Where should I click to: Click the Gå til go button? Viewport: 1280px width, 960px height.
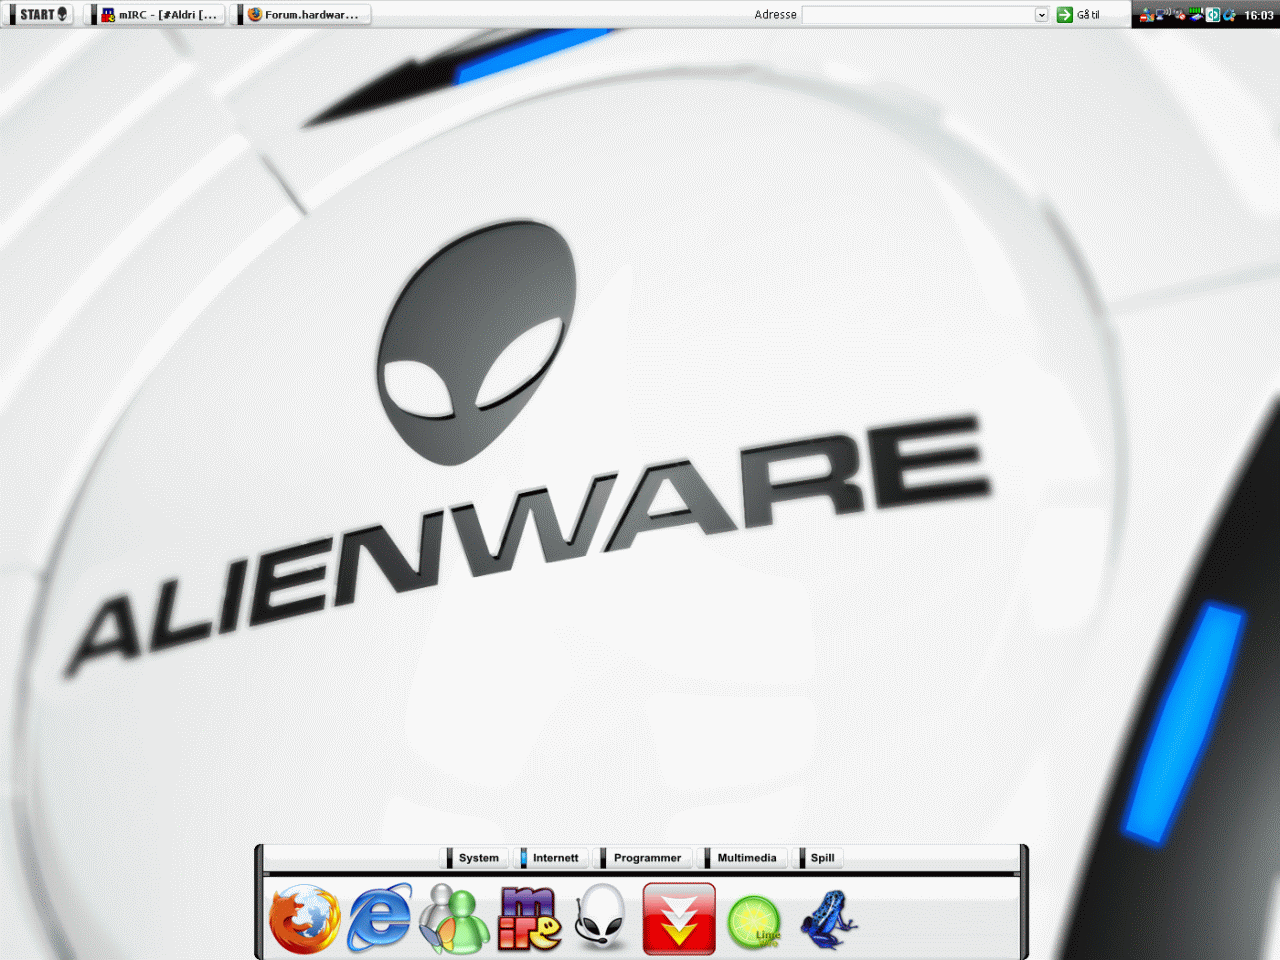[1079, 15]
